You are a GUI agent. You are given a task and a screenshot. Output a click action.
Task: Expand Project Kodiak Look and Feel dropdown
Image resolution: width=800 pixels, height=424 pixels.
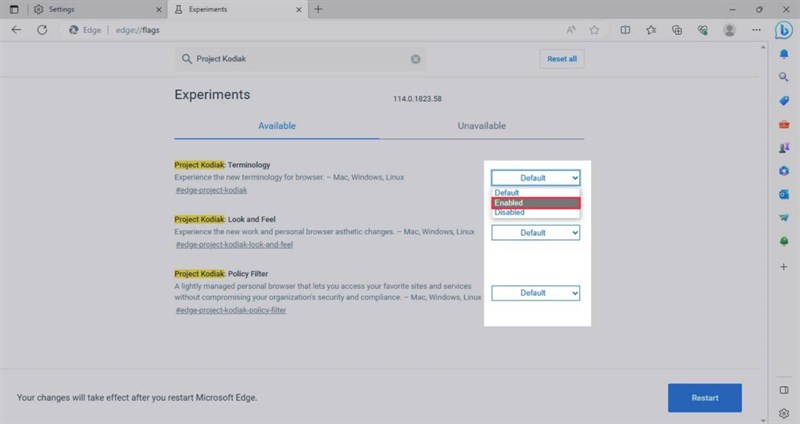535,233
